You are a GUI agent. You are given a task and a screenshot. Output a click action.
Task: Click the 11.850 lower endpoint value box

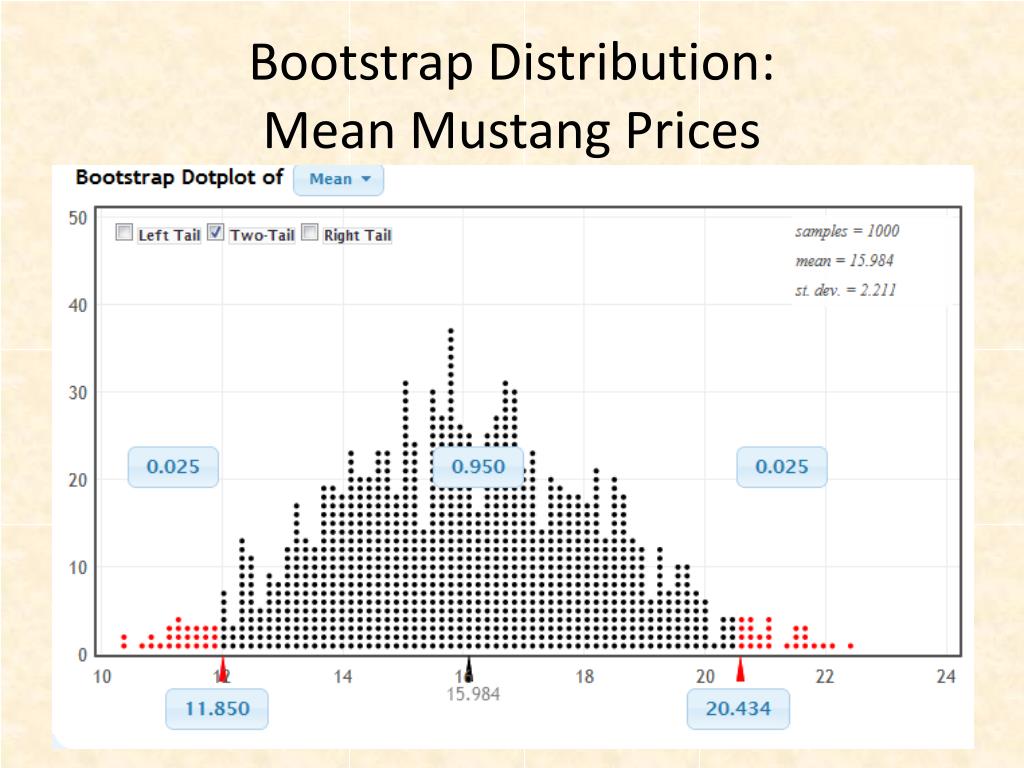pyautogui.click(x=217, y=709)
